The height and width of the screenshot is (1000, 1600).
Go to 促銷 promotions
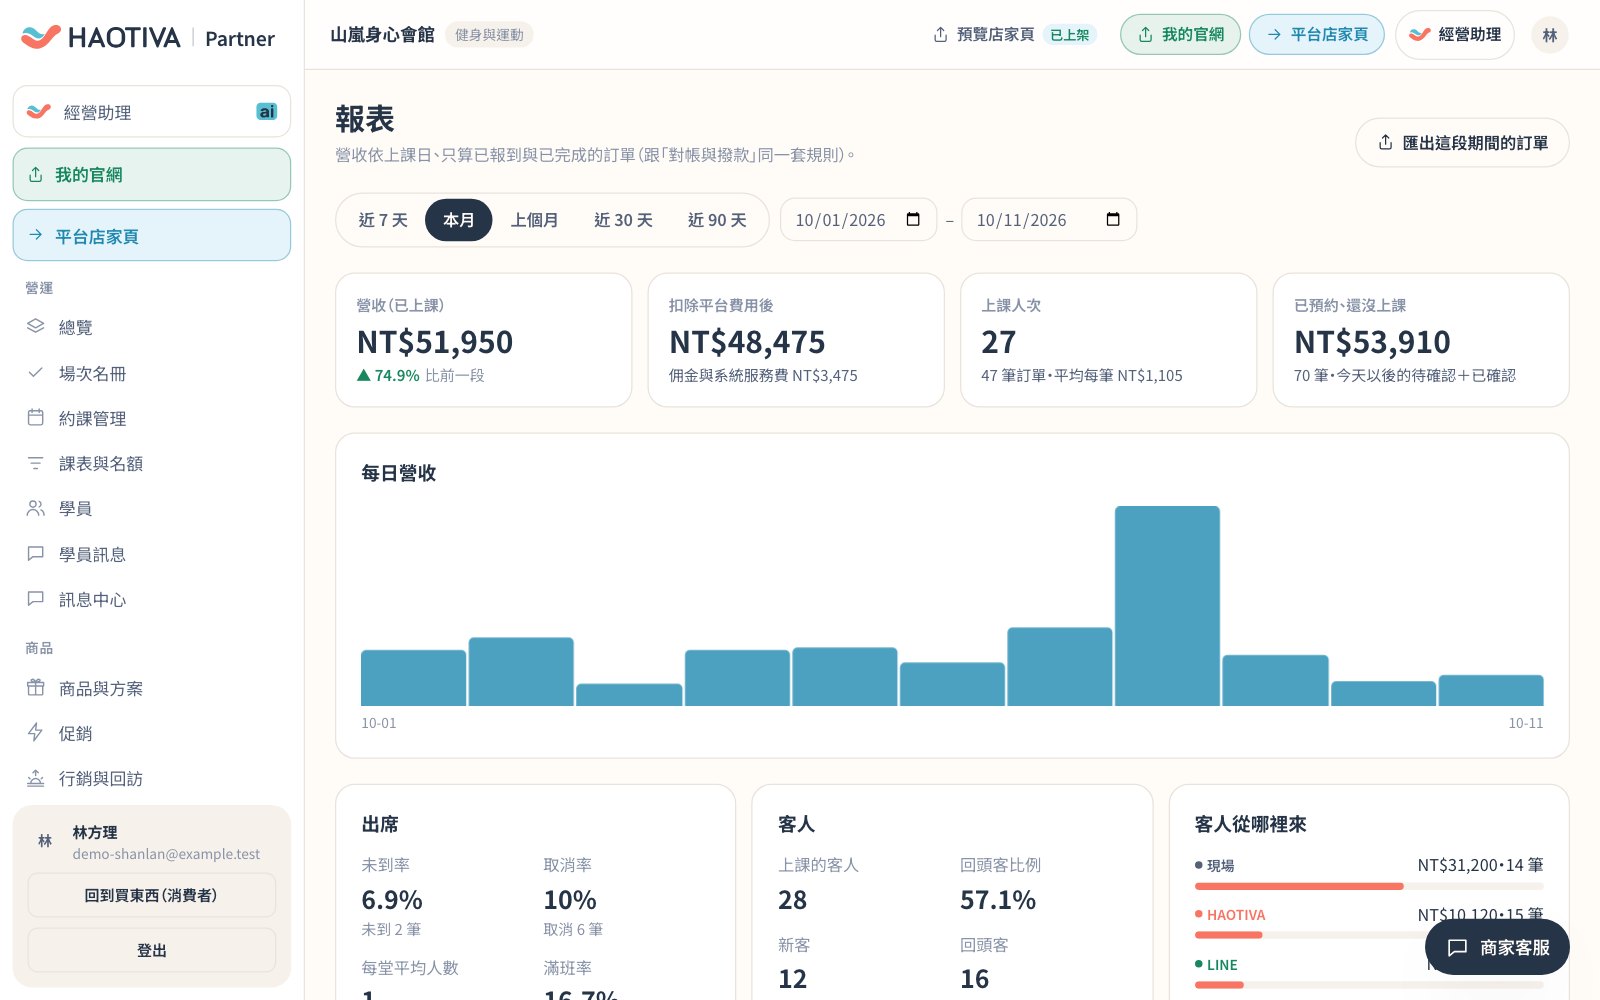click(152, 733)
